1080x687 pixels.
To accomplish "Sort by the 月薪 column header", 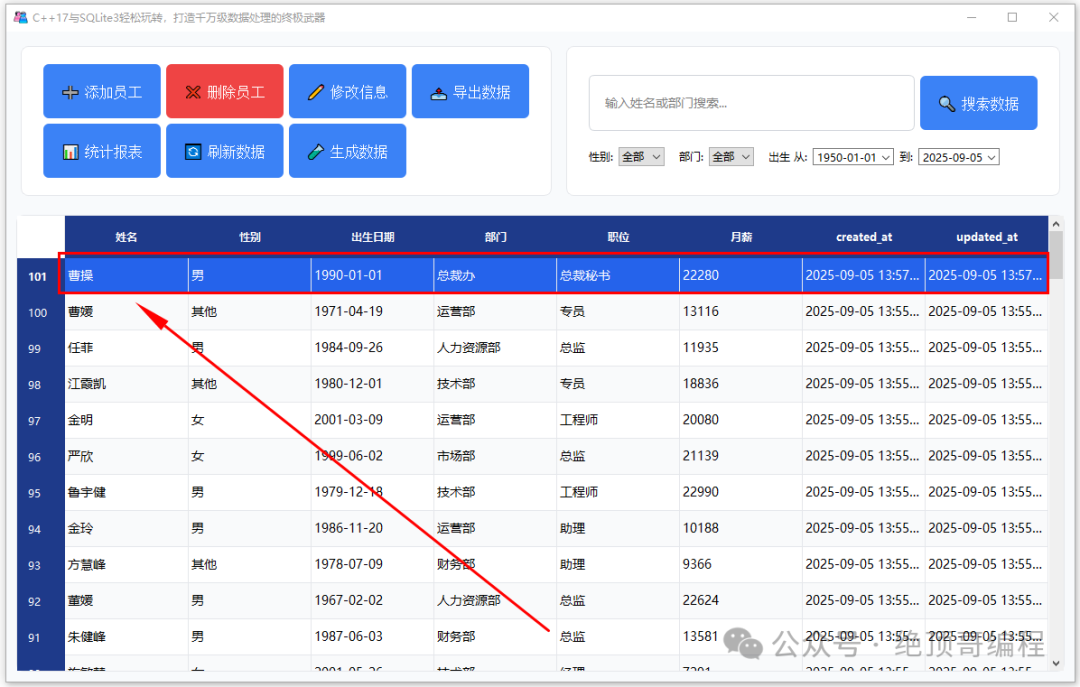I will (741, 236).
